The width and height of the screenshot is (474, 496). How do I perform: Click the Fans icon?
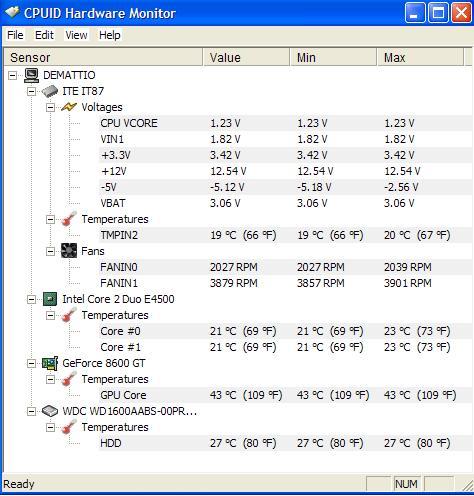[x=69, y=251]
